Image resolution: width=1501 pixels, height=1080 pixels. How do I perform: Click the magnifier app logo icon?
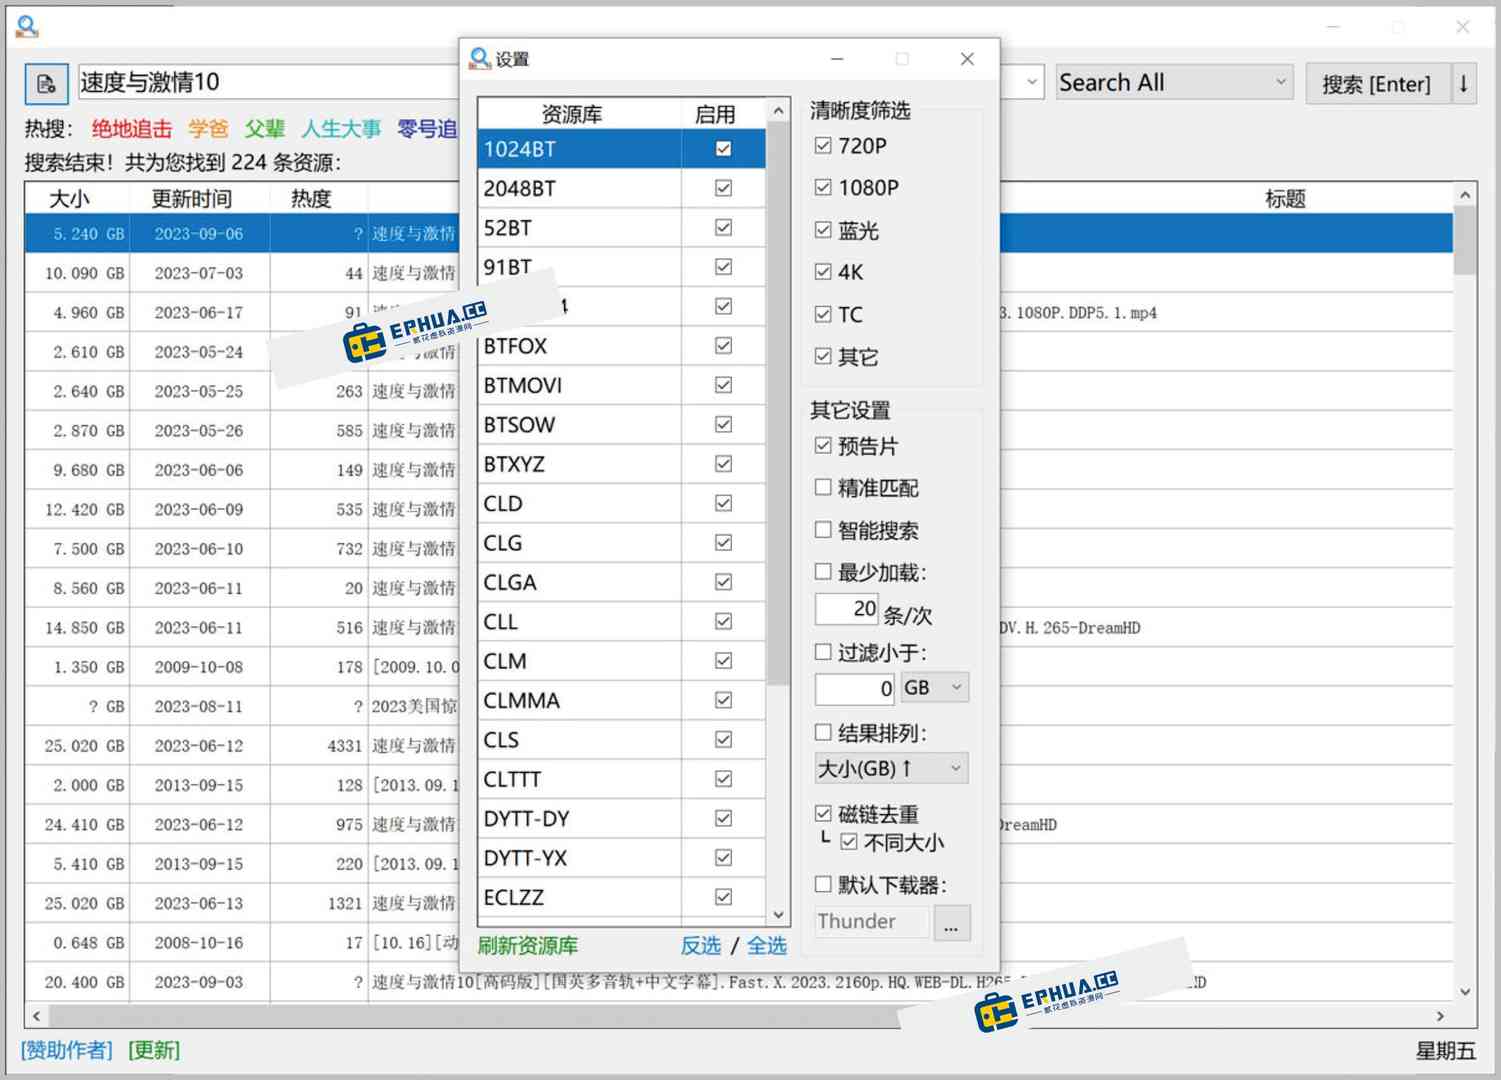(x=26, y=27)
